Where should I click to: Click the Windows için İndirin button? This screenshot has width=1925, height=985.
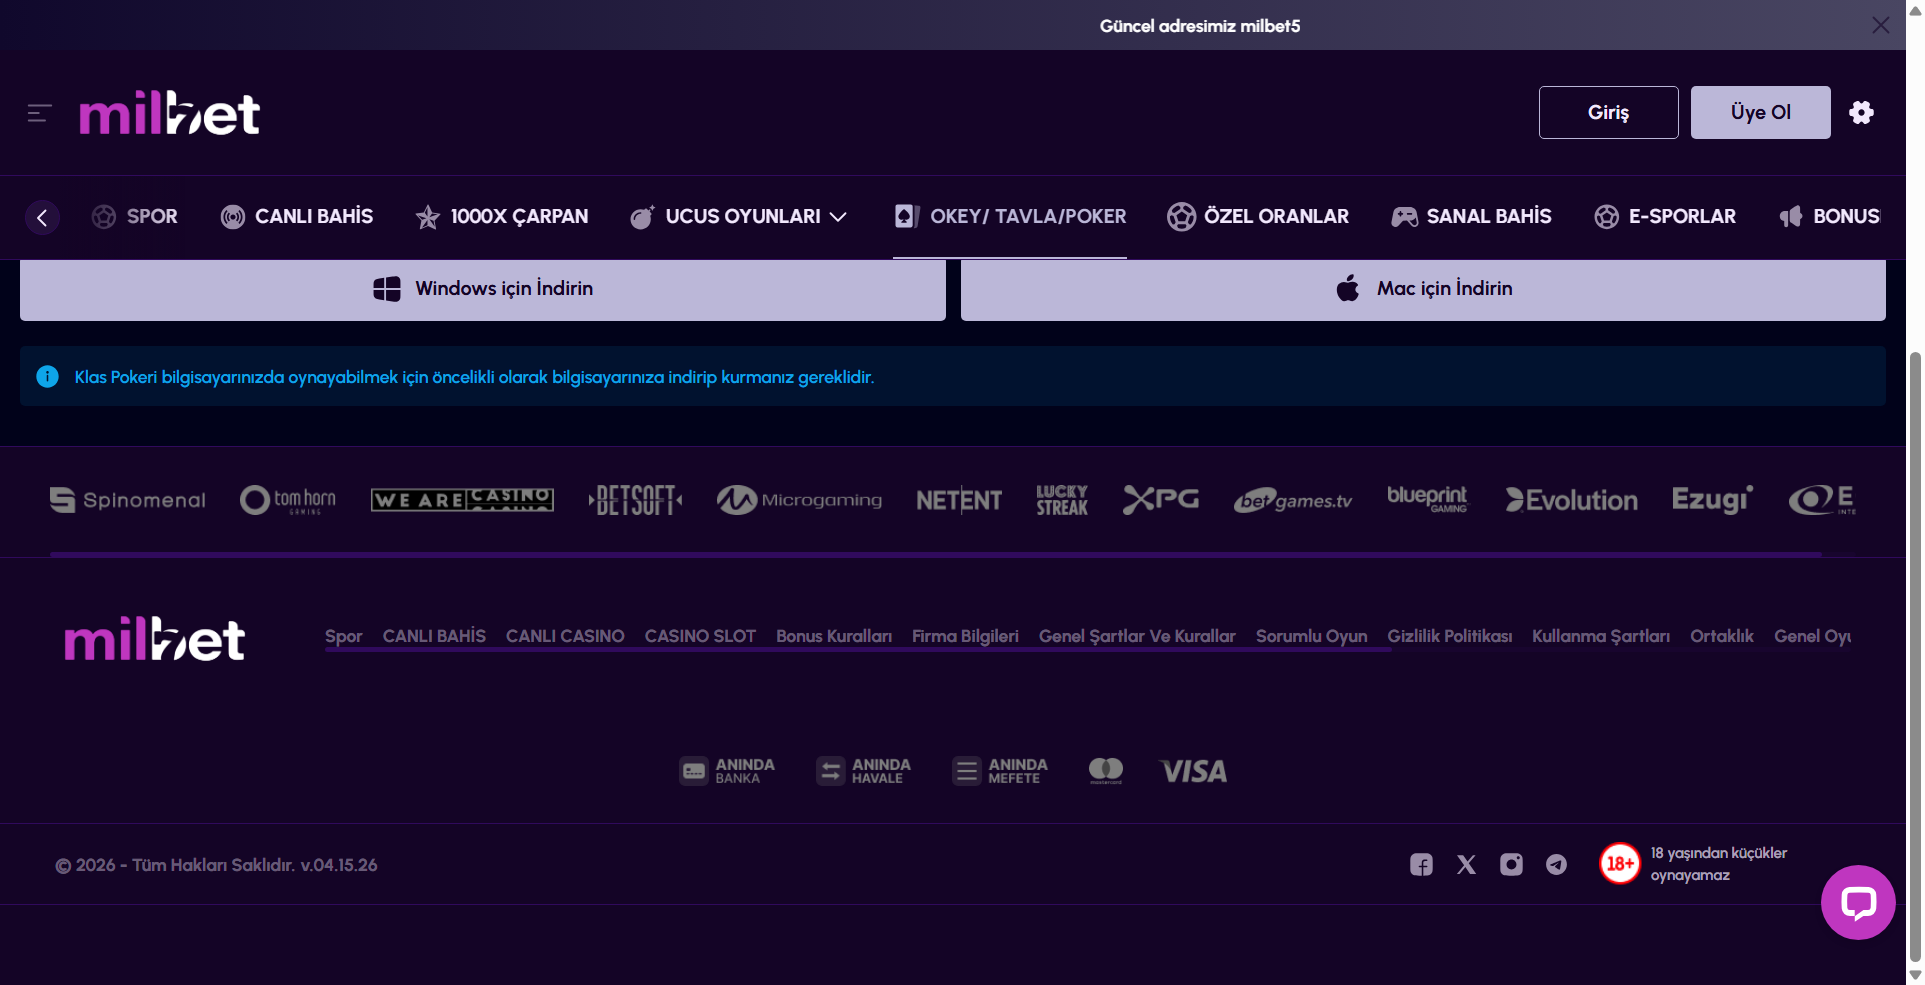pos(483,290)
